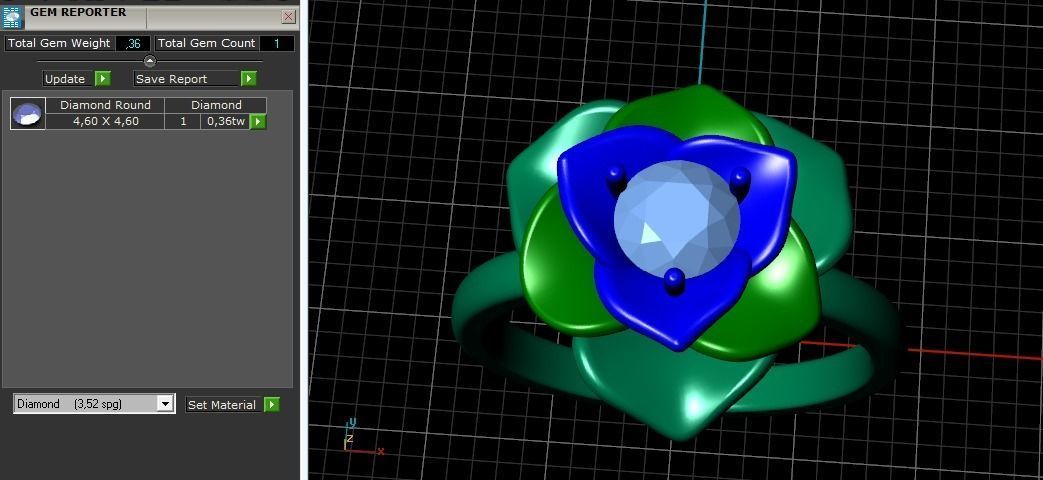Image resolution: width=1043 pixels, height=480 pixels.
Task: Click the Gem Reporter panel icon
Action: tap(12, 17)
